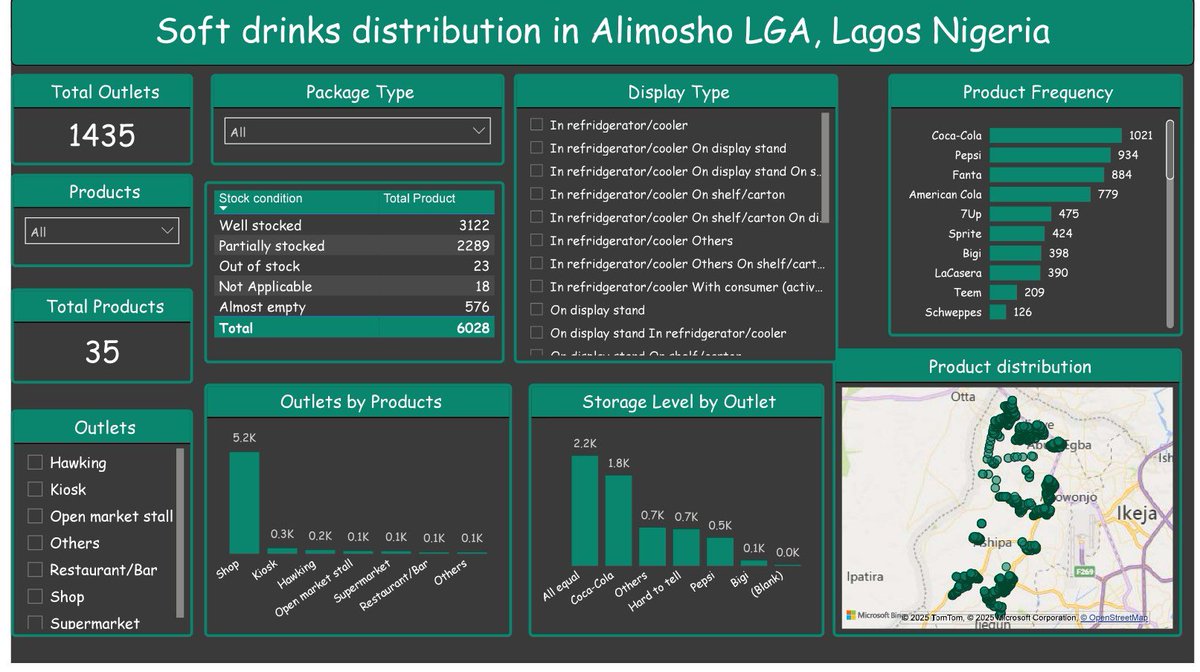Click the Total Product column header

tap(419, 198)
